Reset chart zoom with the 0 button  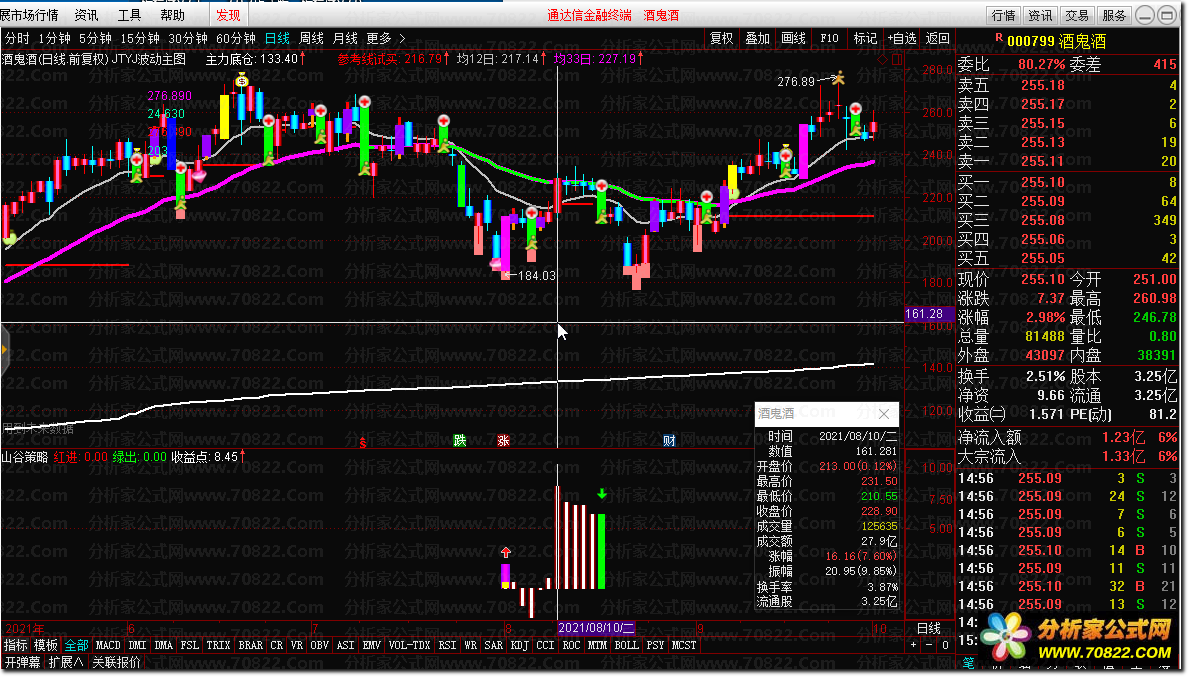coord(945,645)
